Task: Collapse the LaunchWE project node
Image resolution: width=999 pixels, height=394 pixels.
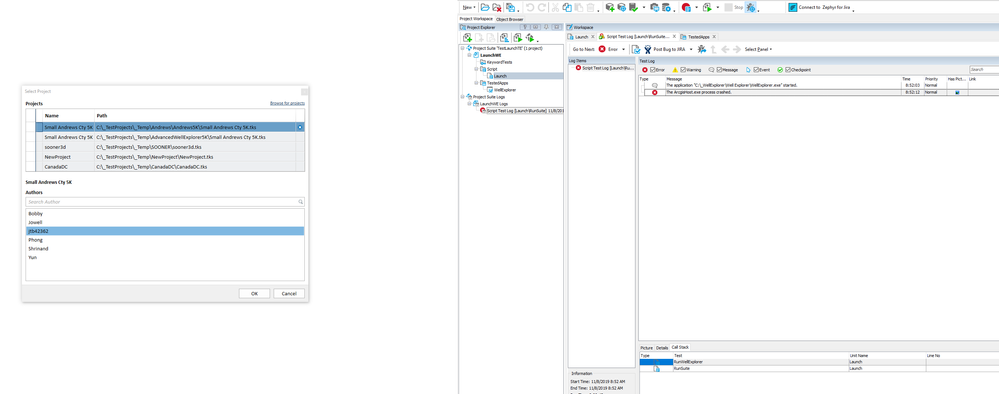Action: tap(469, 55)
